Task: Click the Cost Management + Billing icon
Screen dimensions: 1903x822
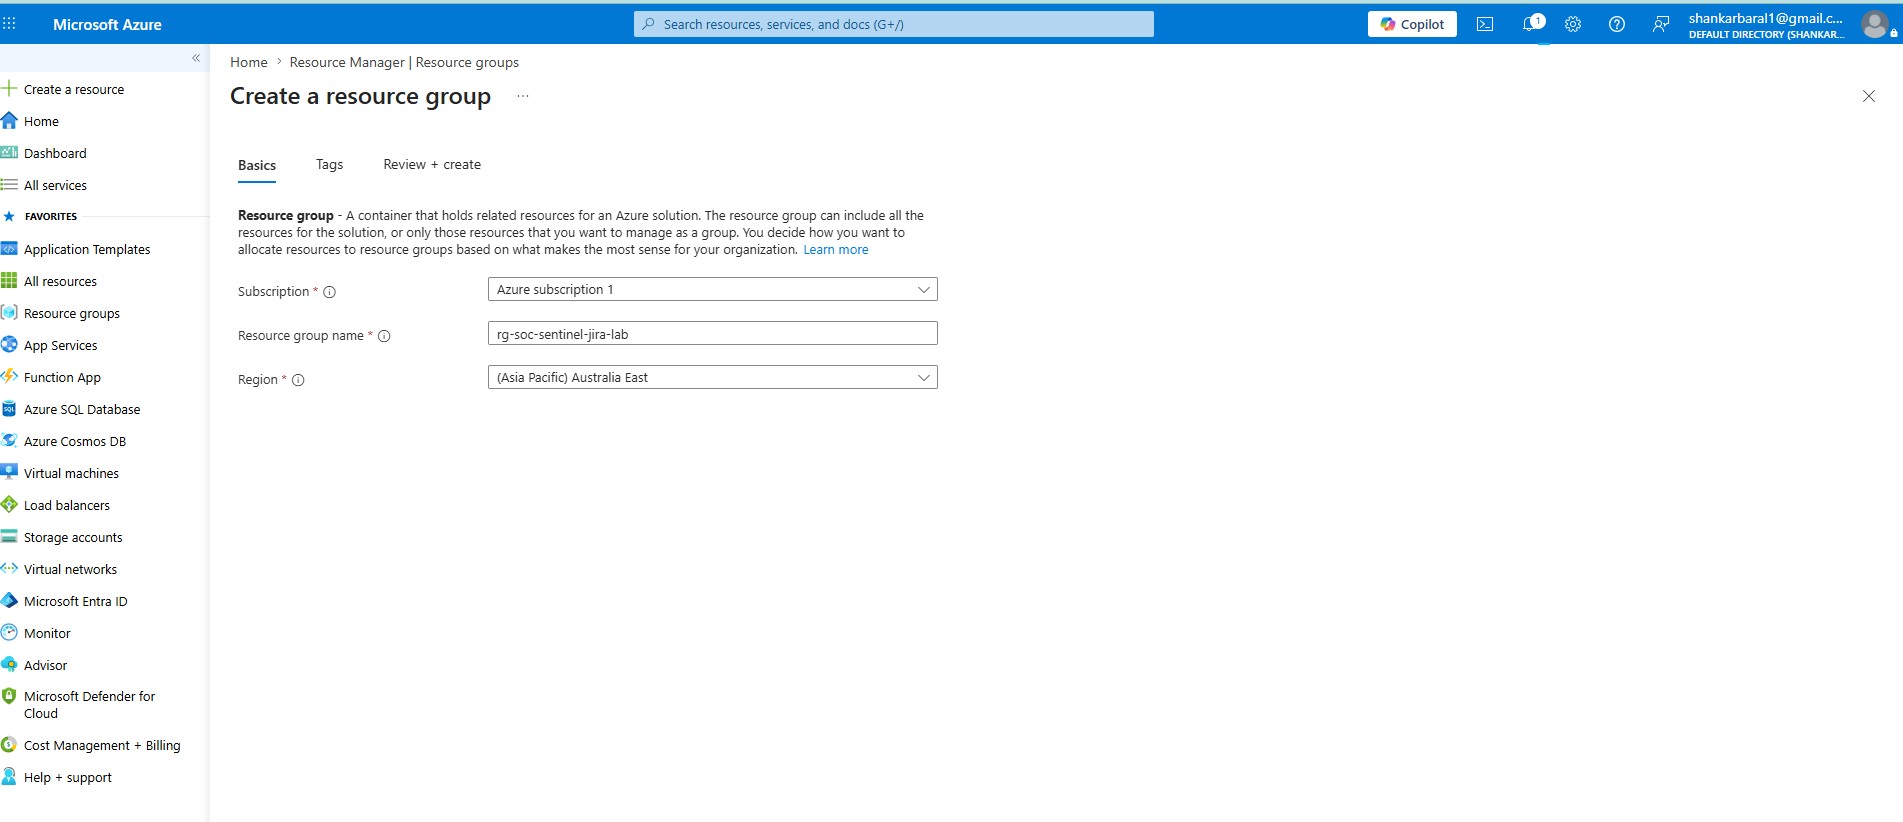Action: (x=9, y=745)
